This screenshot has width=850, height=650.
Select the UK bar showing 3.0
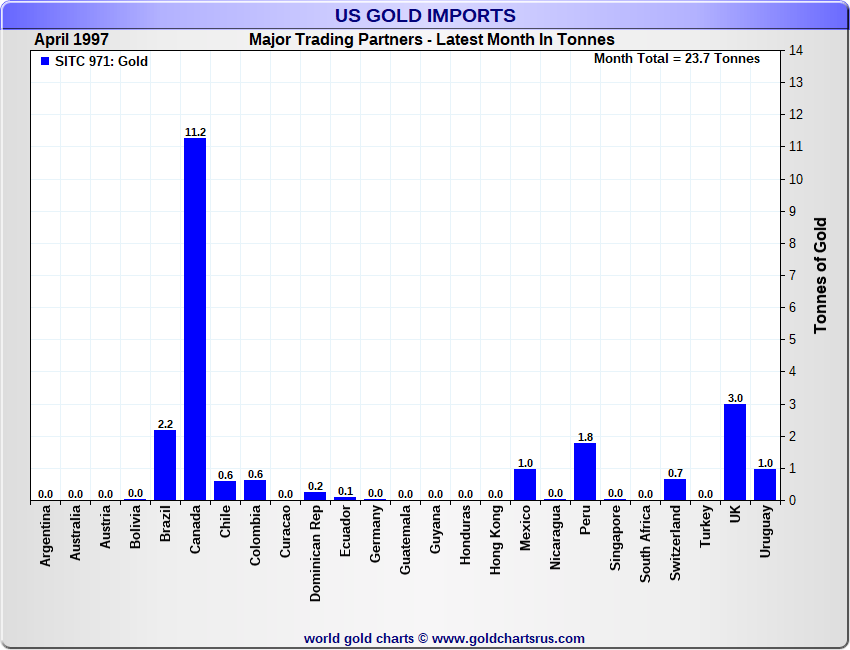point(735,452)
